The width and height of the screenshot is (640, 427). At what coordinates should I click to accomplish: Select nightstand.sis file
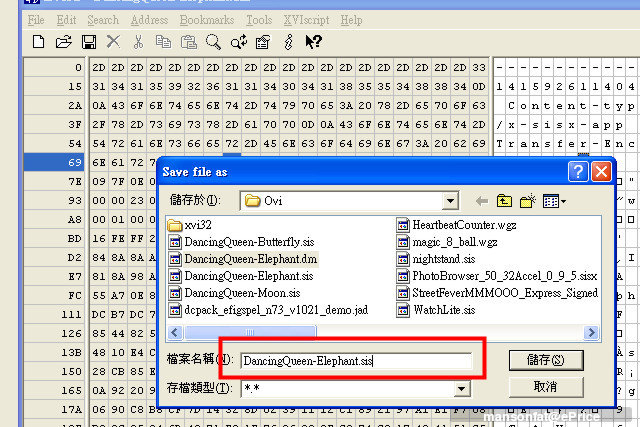[436, 259]
